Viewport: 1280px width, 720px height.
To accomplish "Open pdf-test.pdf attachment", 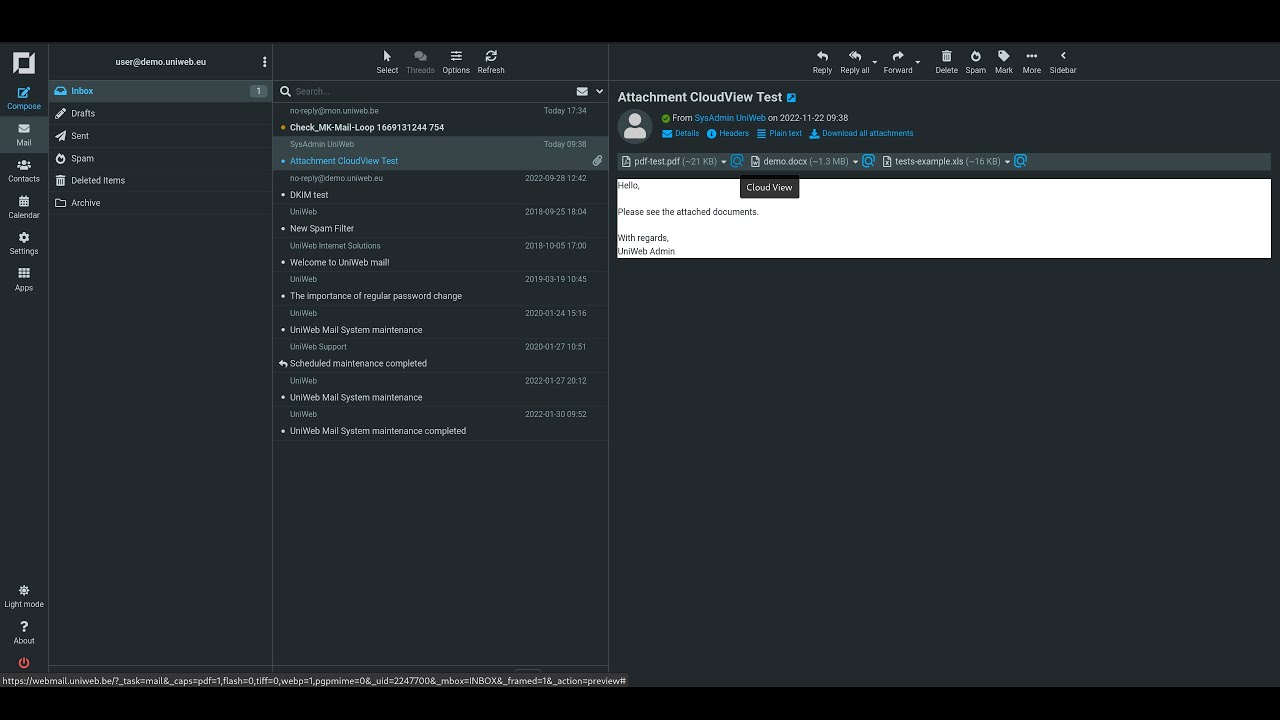I will (668, 161).
